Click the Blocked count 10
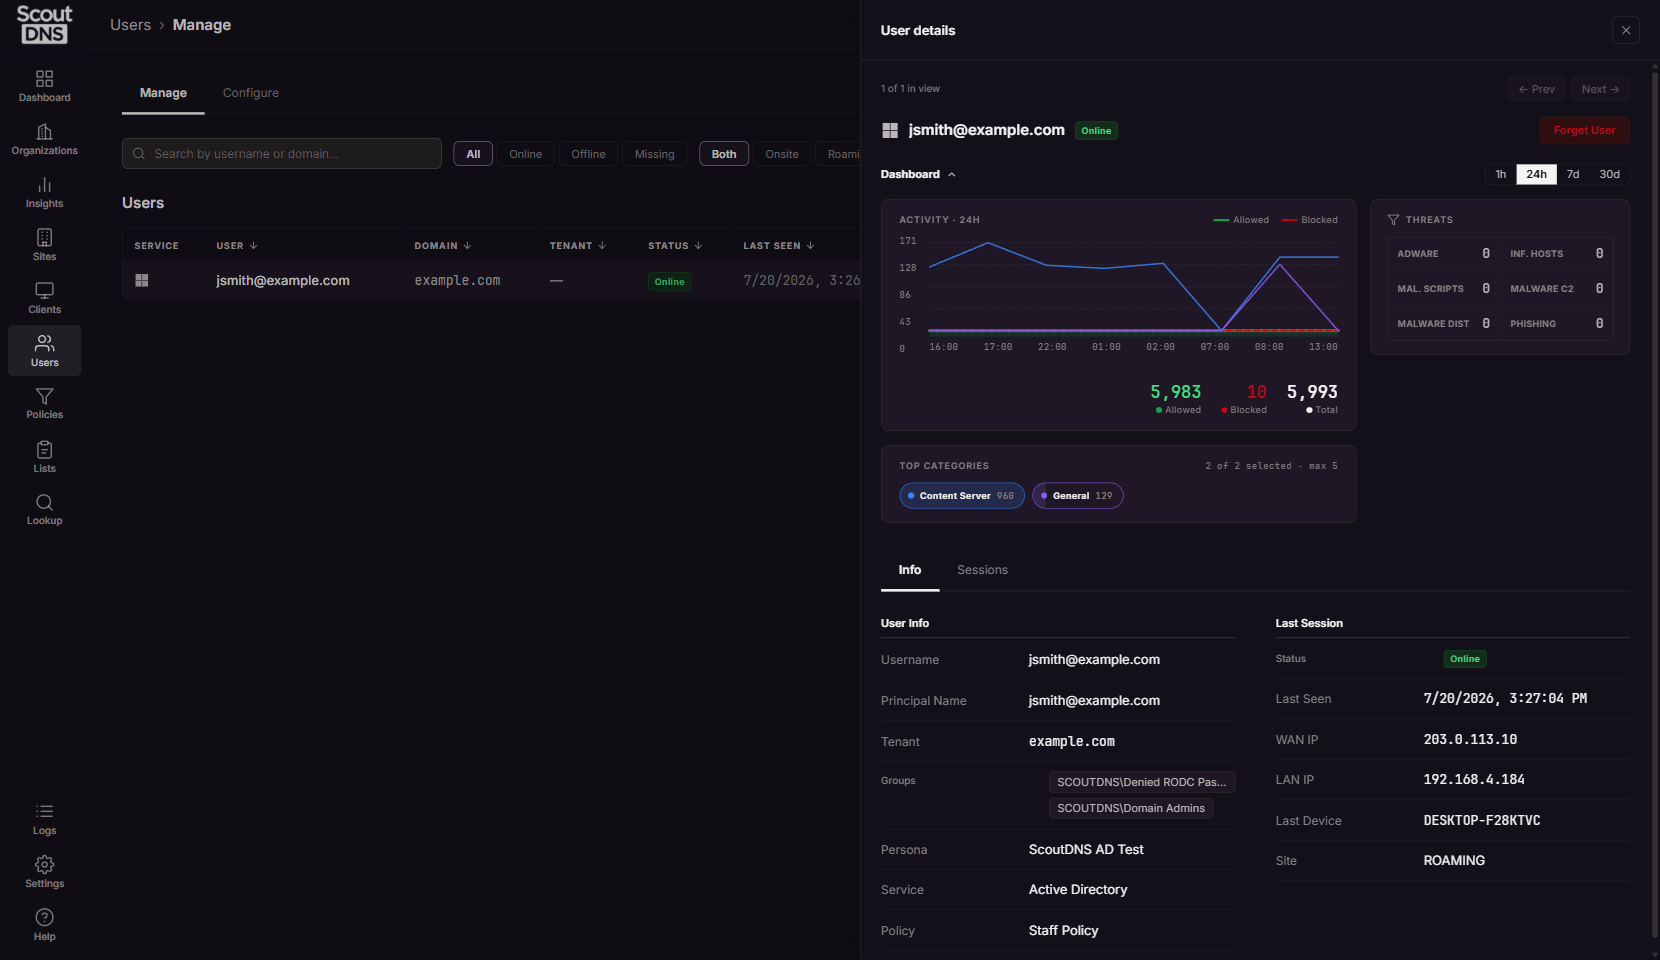The image size is (1660, 960). (x=1257, y=392)
